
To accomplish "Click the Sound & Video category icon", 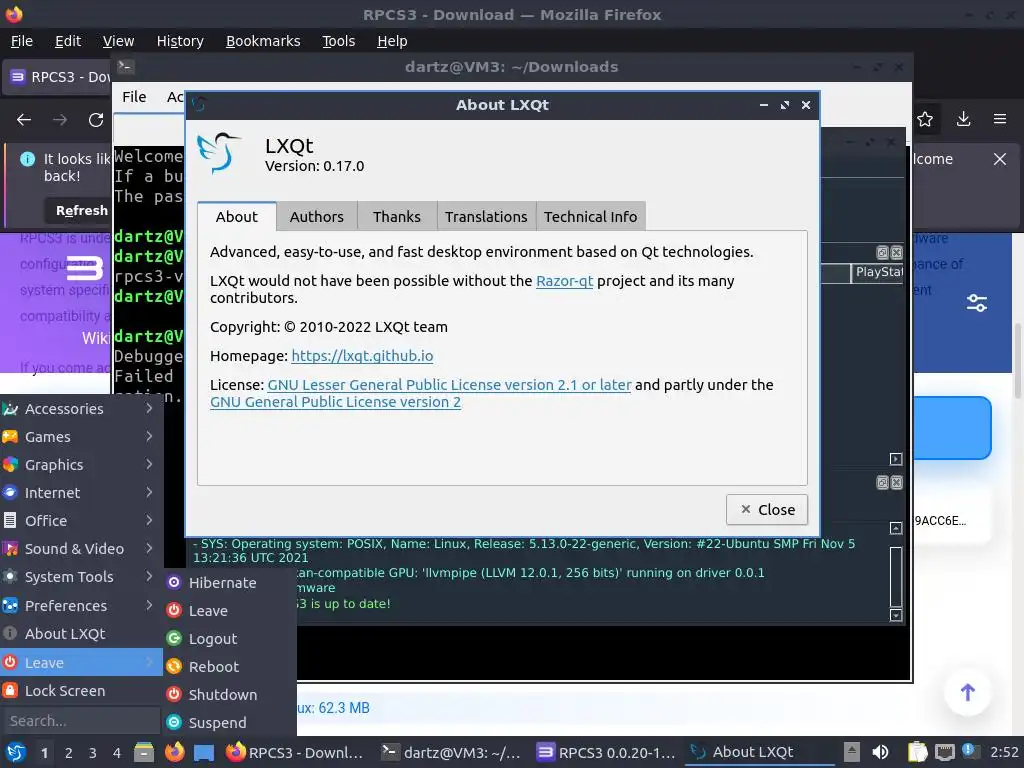I will tap(10, 549).
